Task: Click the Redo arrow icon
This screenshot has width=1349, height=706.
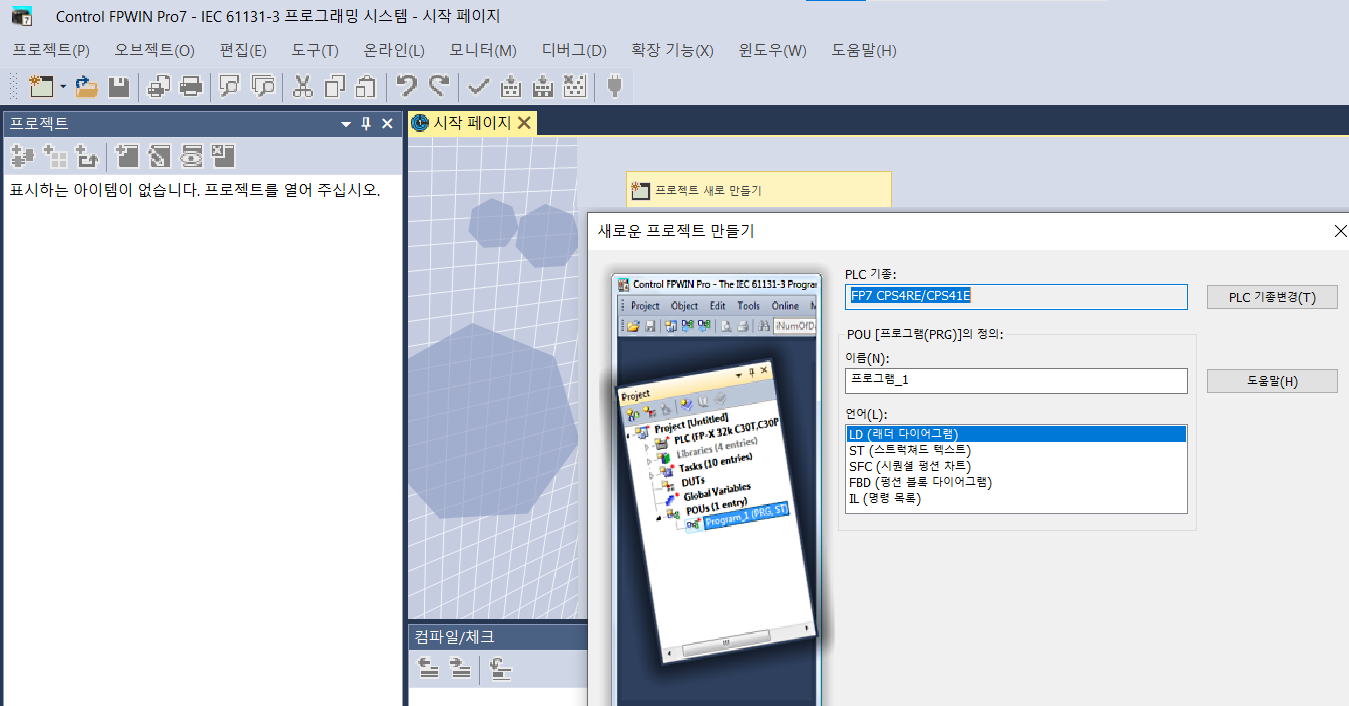Action: coord(439,87)
